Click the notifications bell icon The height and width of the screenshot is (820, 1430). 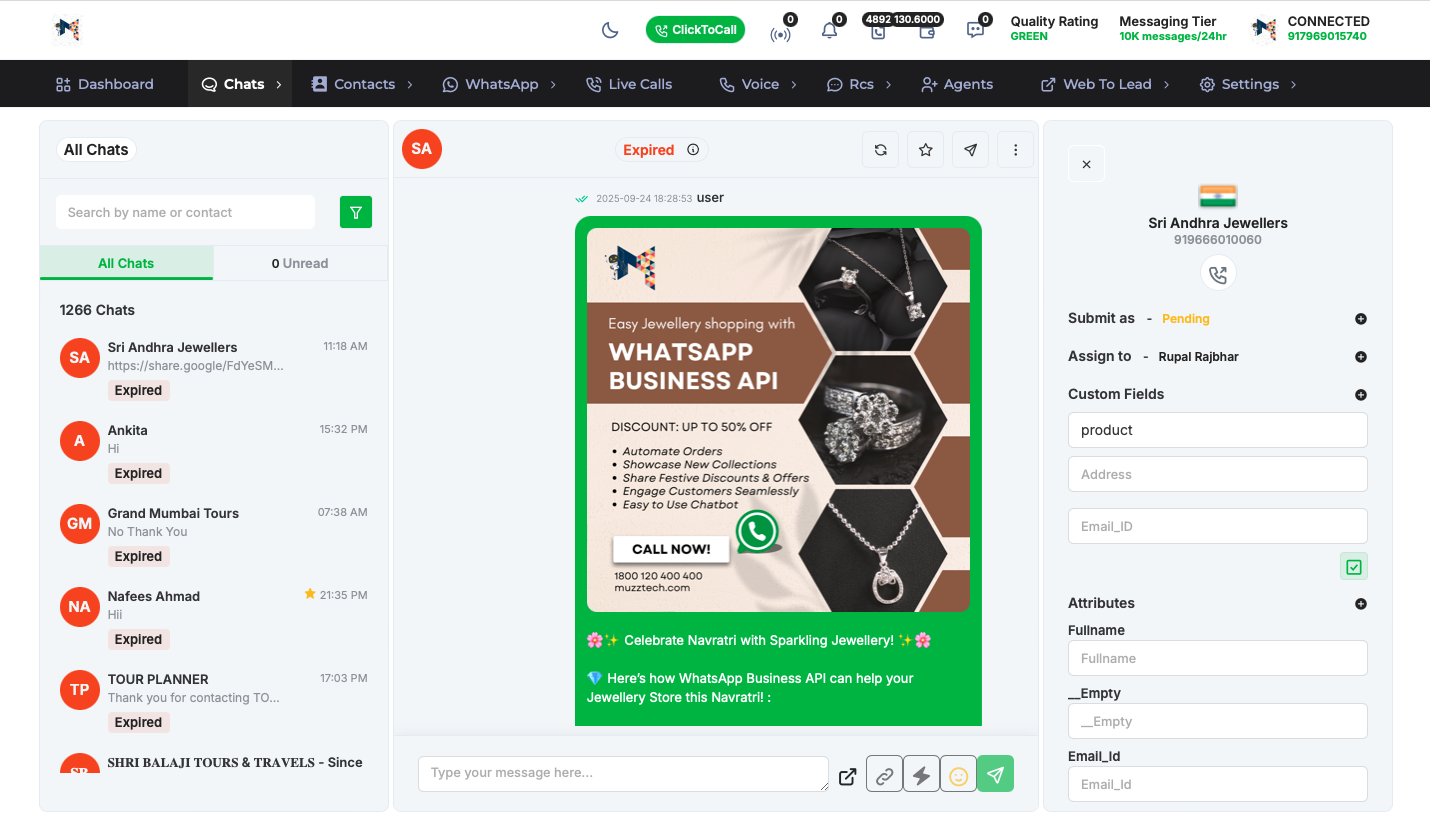(829, 31)
